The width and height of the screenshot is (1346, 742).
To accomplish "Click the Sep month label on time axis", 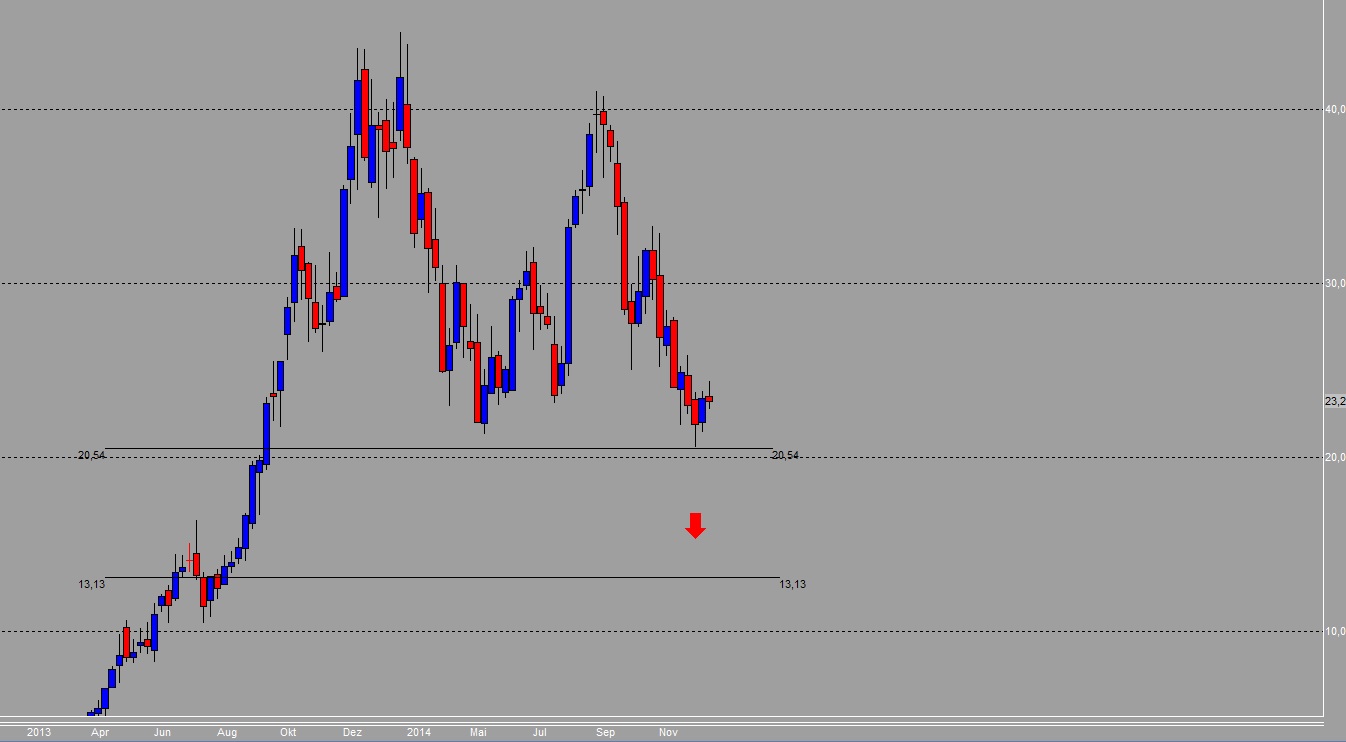I will tap(605, 732).
